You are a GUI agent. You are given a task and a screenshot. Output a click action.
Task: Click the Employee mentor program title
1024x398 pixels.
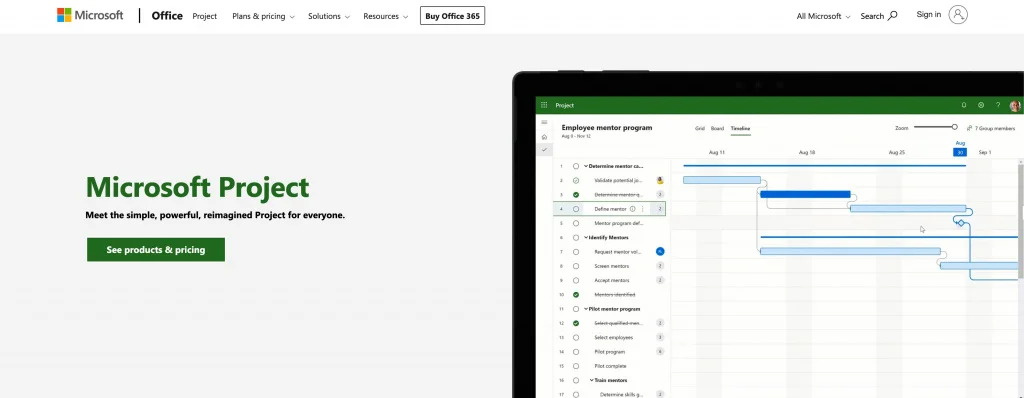pyautogui.click(x=607, y=127)
